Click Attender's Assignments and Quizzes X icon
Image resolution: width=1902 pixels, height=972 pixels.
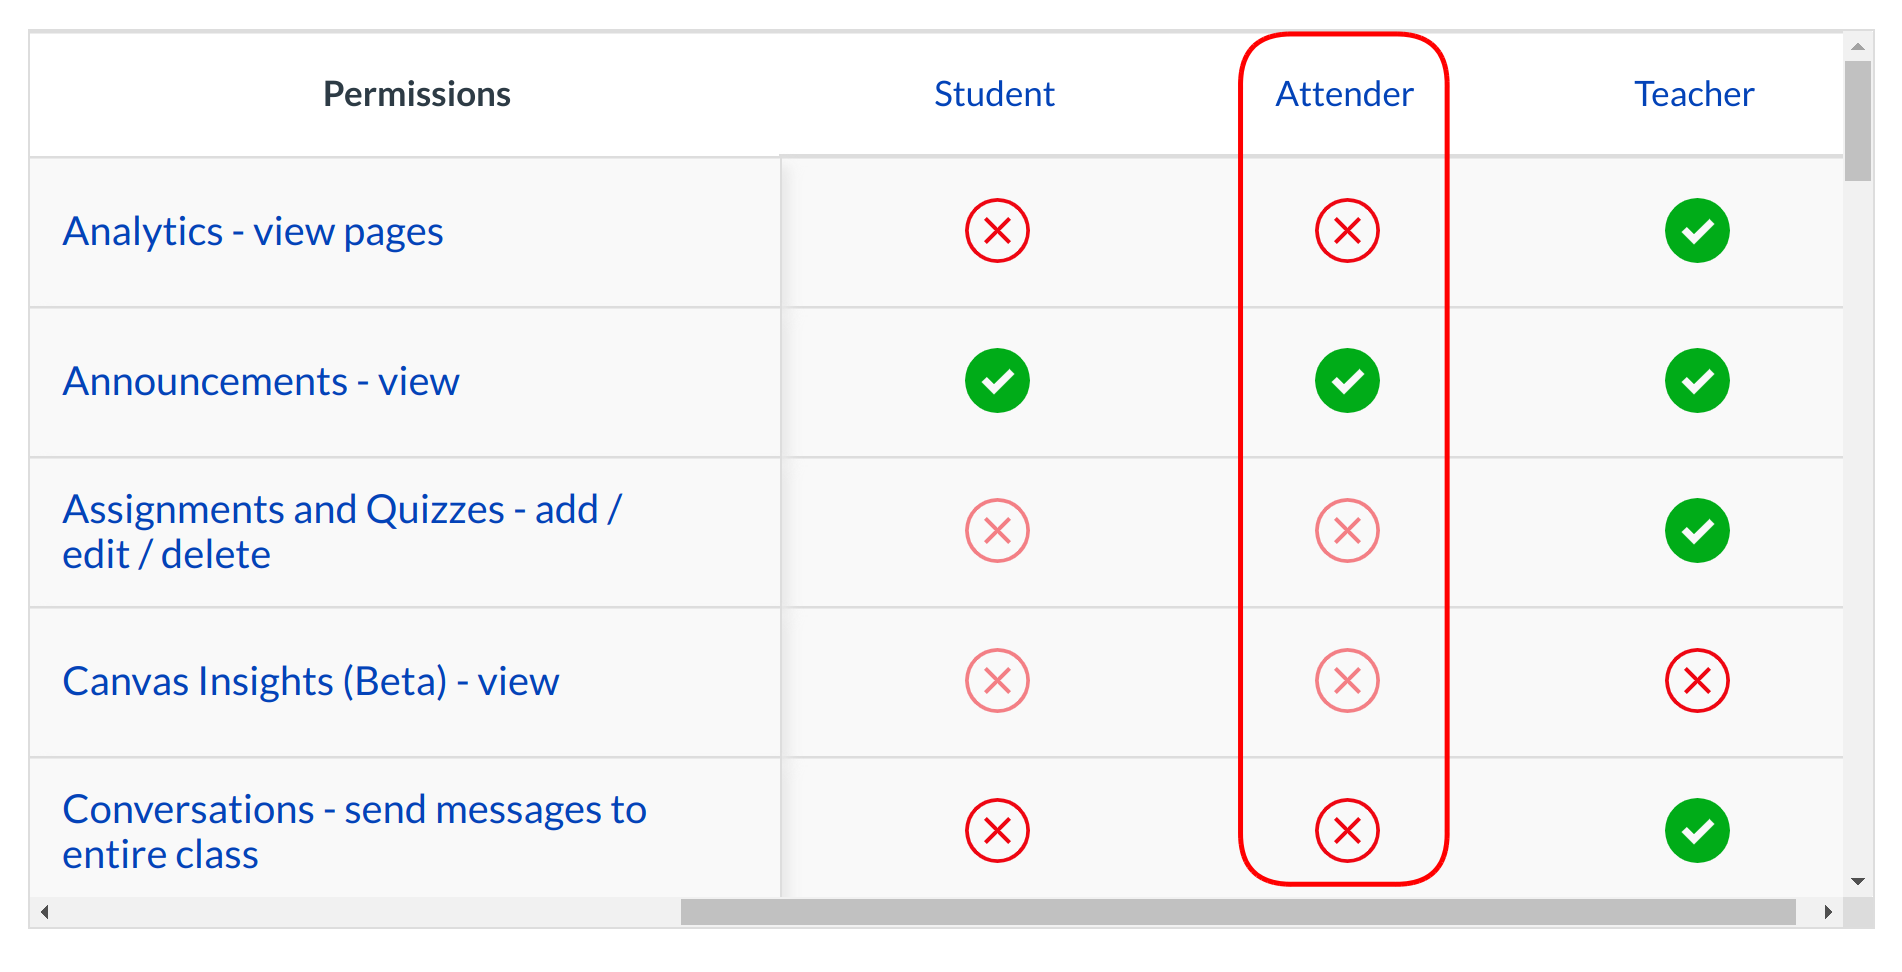(x=1347, y=531)
